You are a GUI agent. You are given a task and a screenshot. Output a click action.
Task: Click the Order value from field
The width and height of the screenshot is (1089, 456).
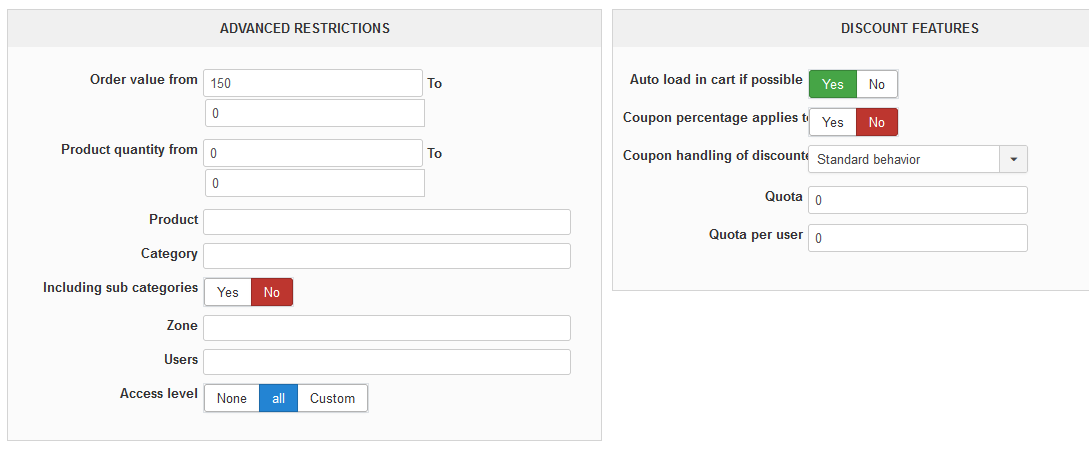[313, 83]
